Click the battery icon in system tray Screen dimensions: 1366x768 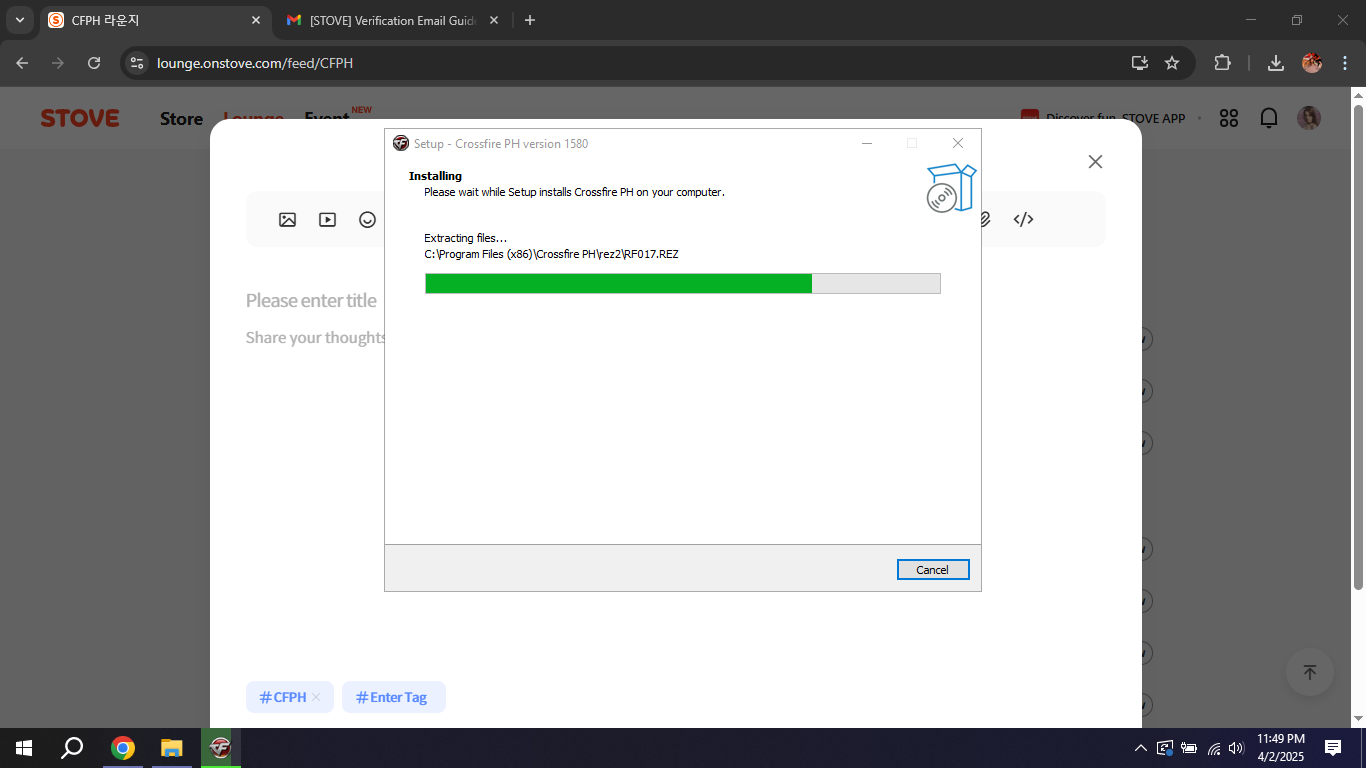(1189, 748)
